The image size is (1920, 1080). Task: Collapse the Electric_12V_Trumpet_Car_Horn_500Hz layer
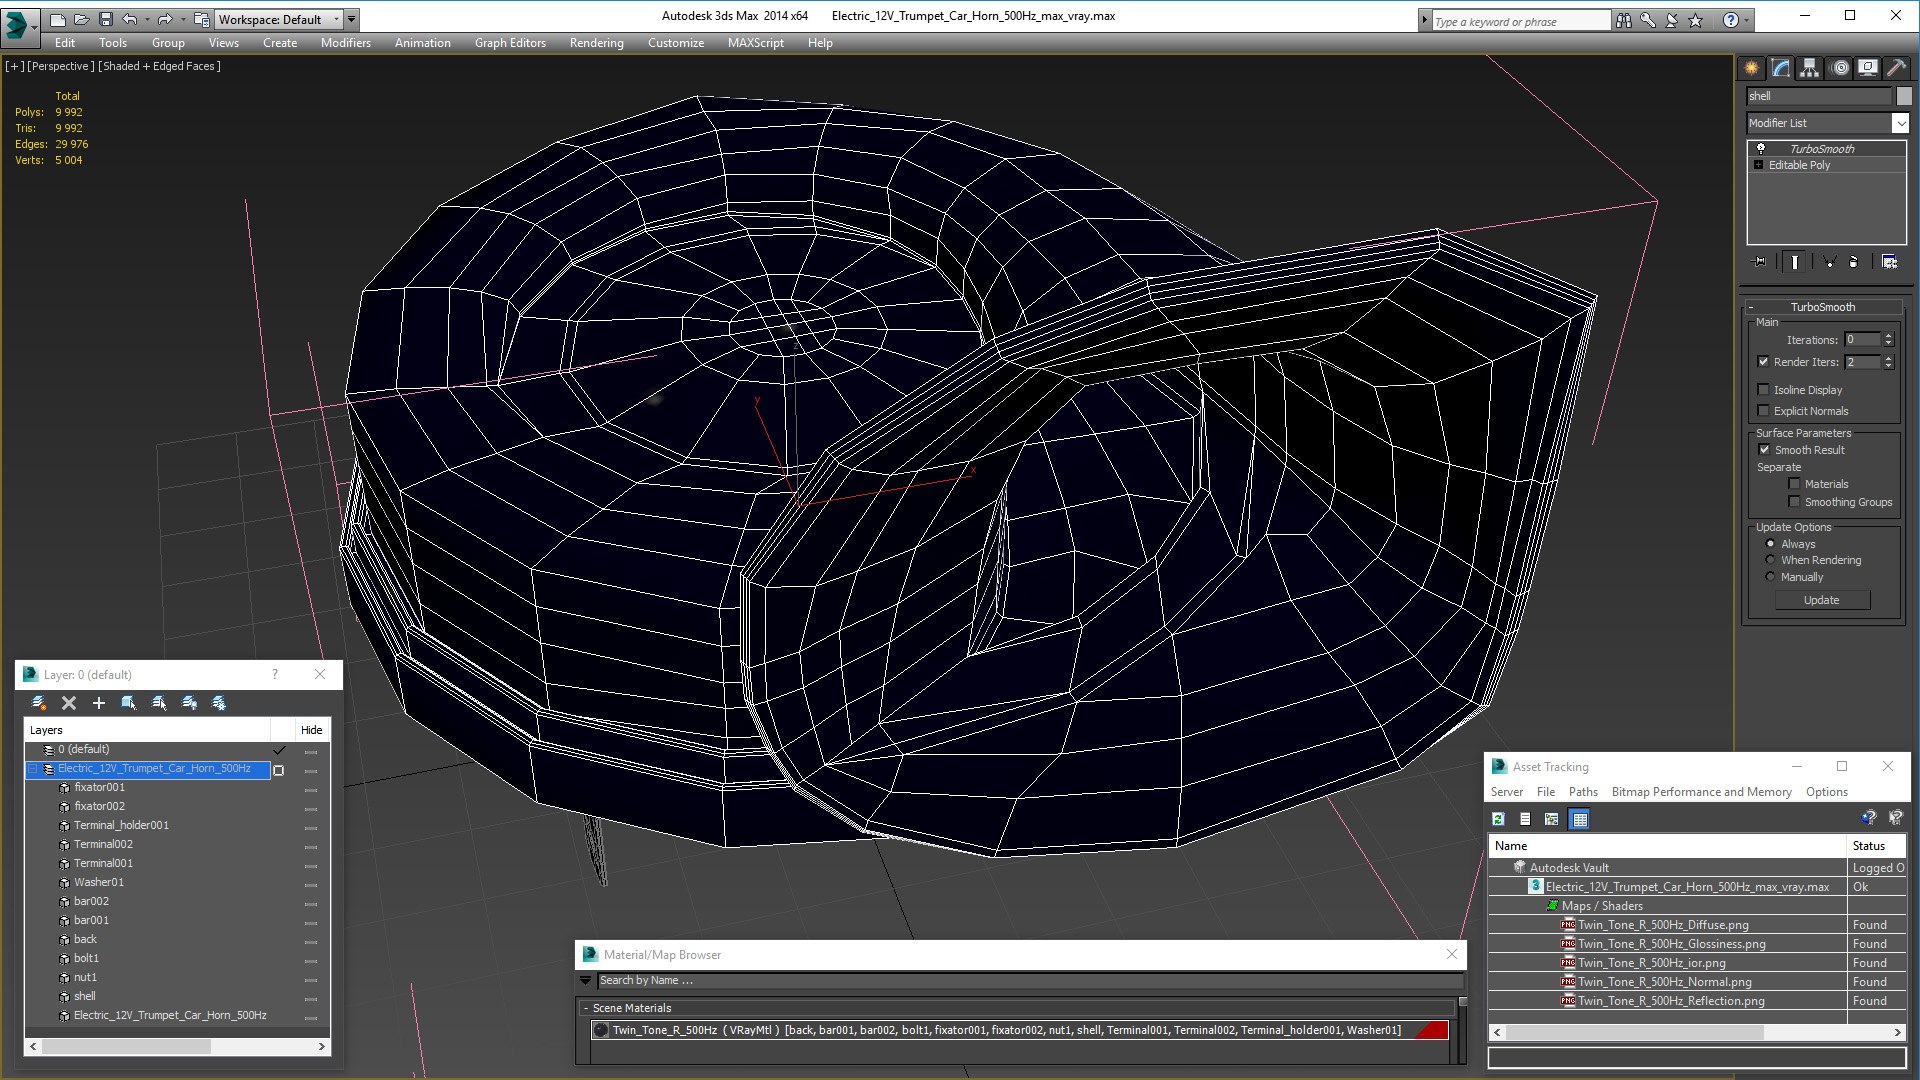pyautogui.click(x=33, y=769)
